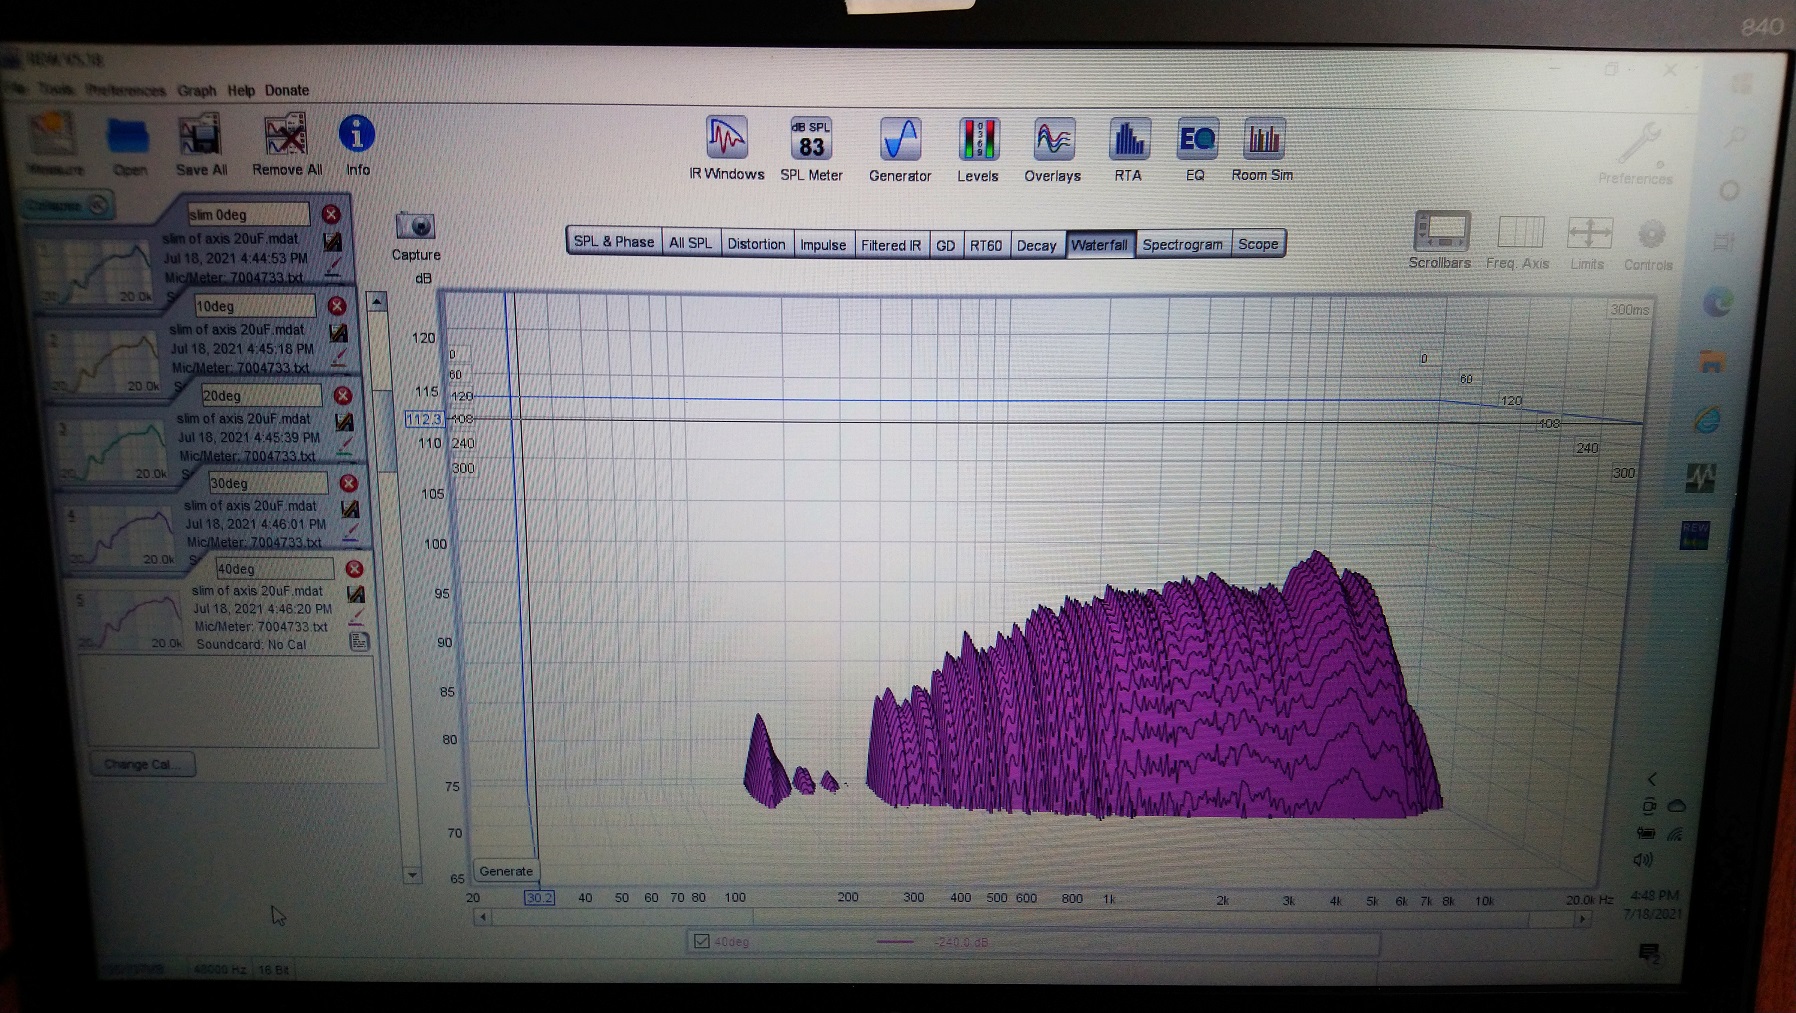
Task: Click the slim 0deg trace colour line
Action: click(x=333, y=269)
